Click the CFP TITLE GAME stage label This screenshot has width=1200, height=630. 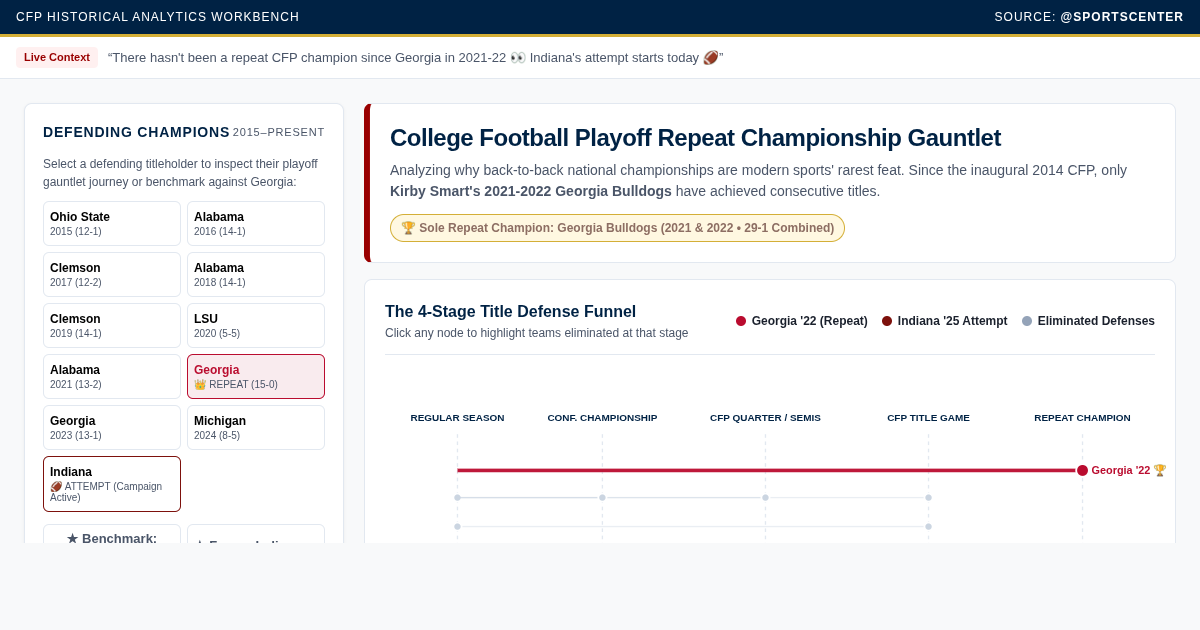(x=928, y=418)
